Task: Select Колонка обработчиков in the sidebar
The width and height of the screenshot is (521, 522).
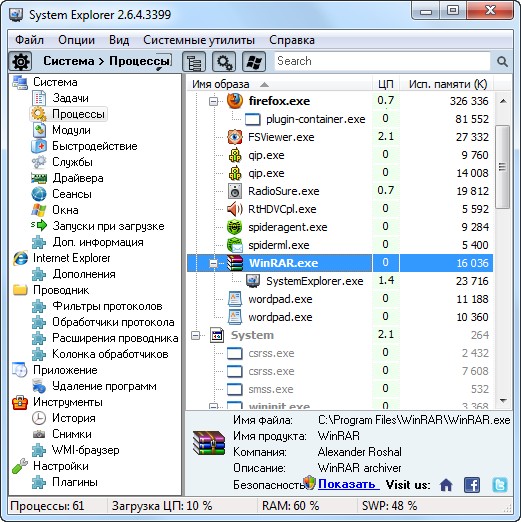Action: point(110,354)
